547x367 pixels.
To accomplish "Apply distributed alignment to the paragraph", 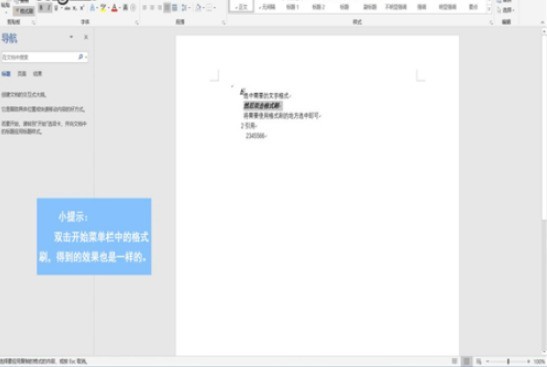I will pos(175,8).
